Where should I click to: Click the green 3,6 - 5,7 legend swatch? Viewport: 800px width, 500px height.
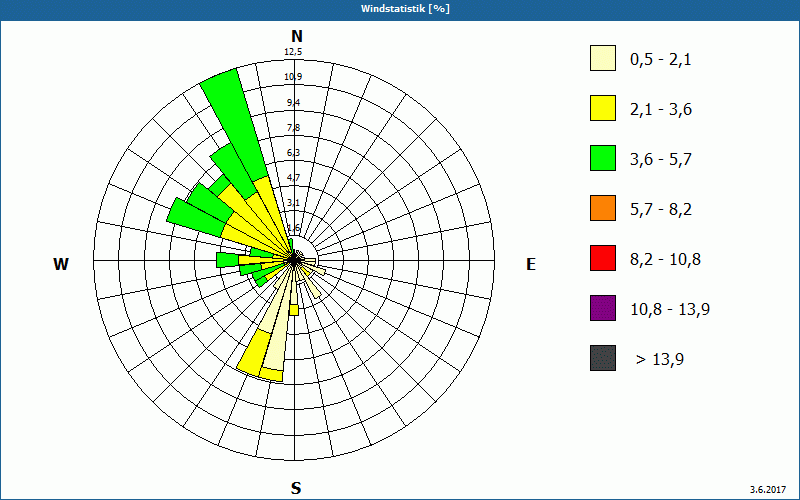click(603, 158)
